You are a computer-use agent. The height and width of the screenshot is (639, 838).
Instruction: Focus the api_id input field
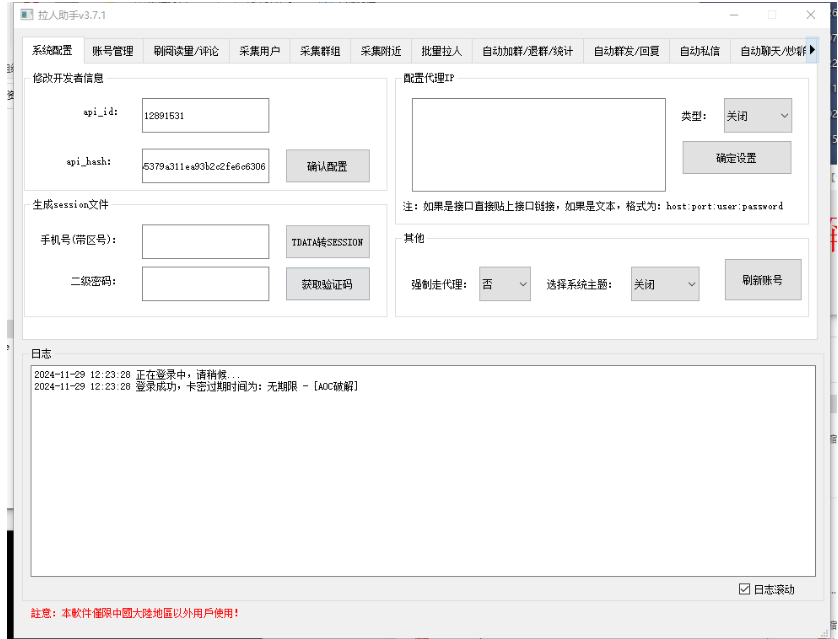click(205, 115)
